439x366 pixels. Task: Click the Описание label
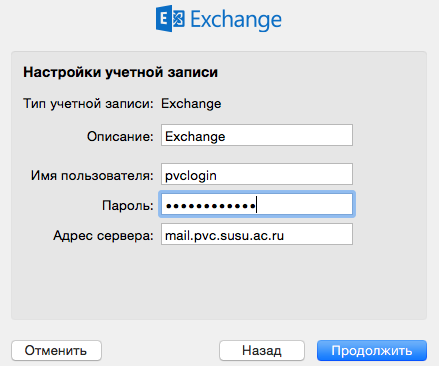(120, 136)
